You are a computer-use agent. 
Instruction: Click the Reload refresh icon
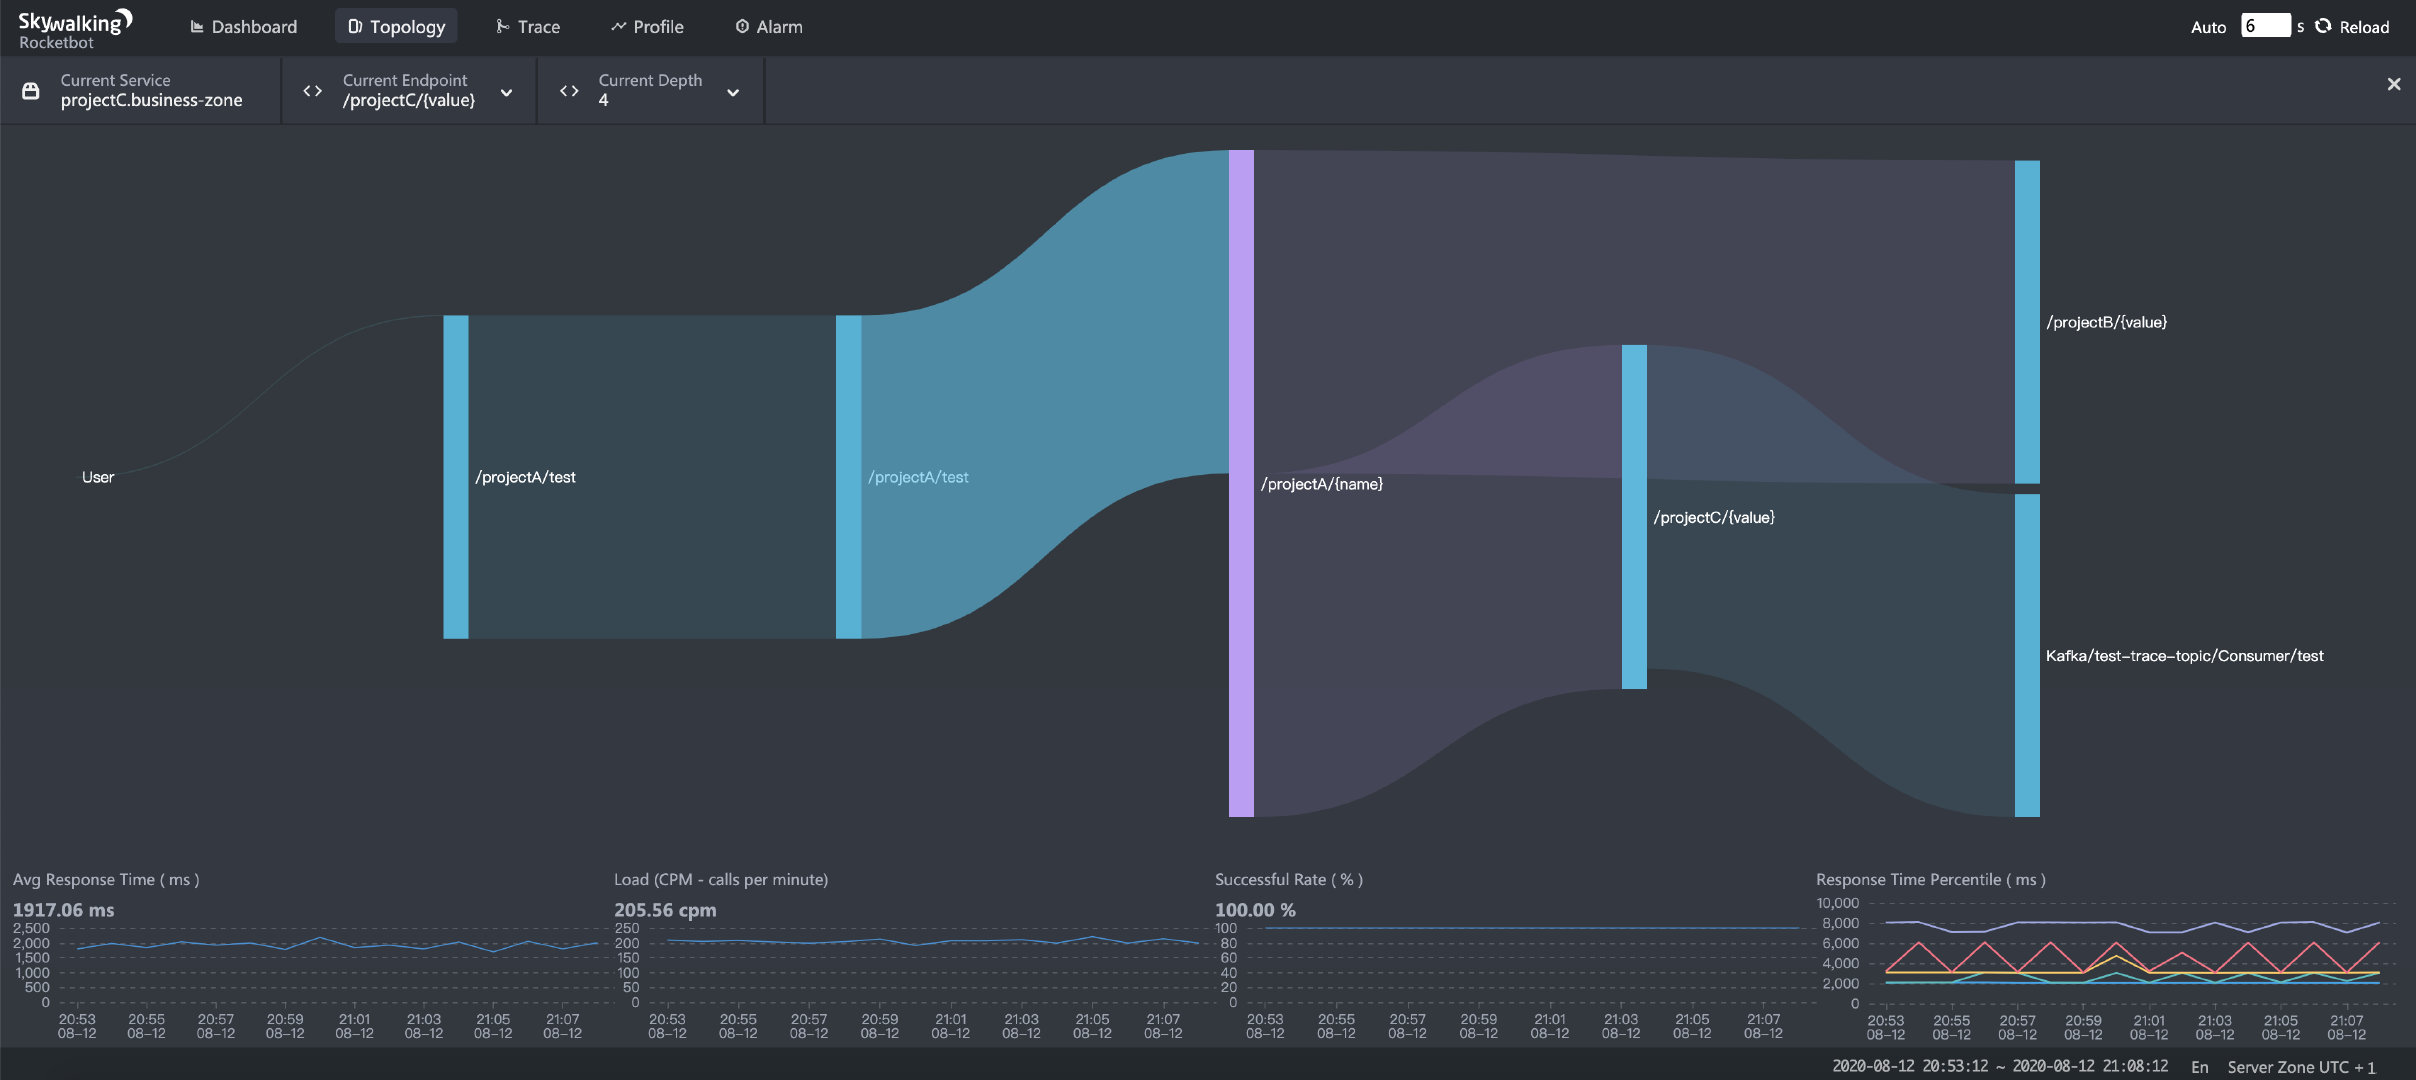point(2324,26)
